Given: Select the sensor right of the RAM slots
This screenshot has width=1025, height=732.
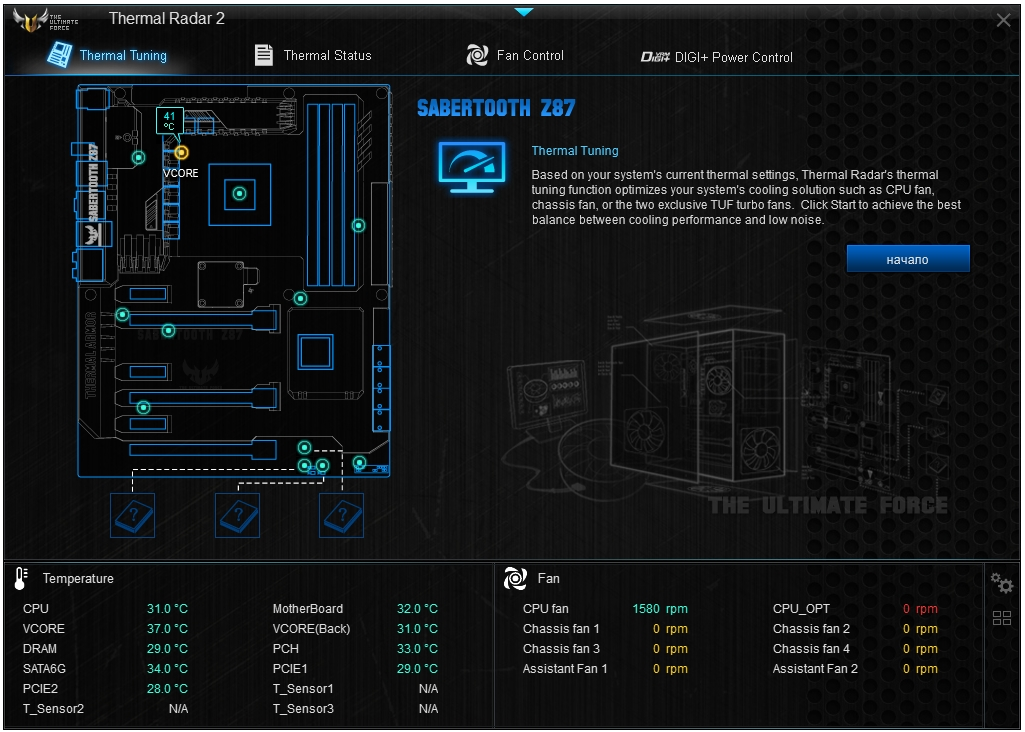Looking at the screenshot, I should pos(358,225).
